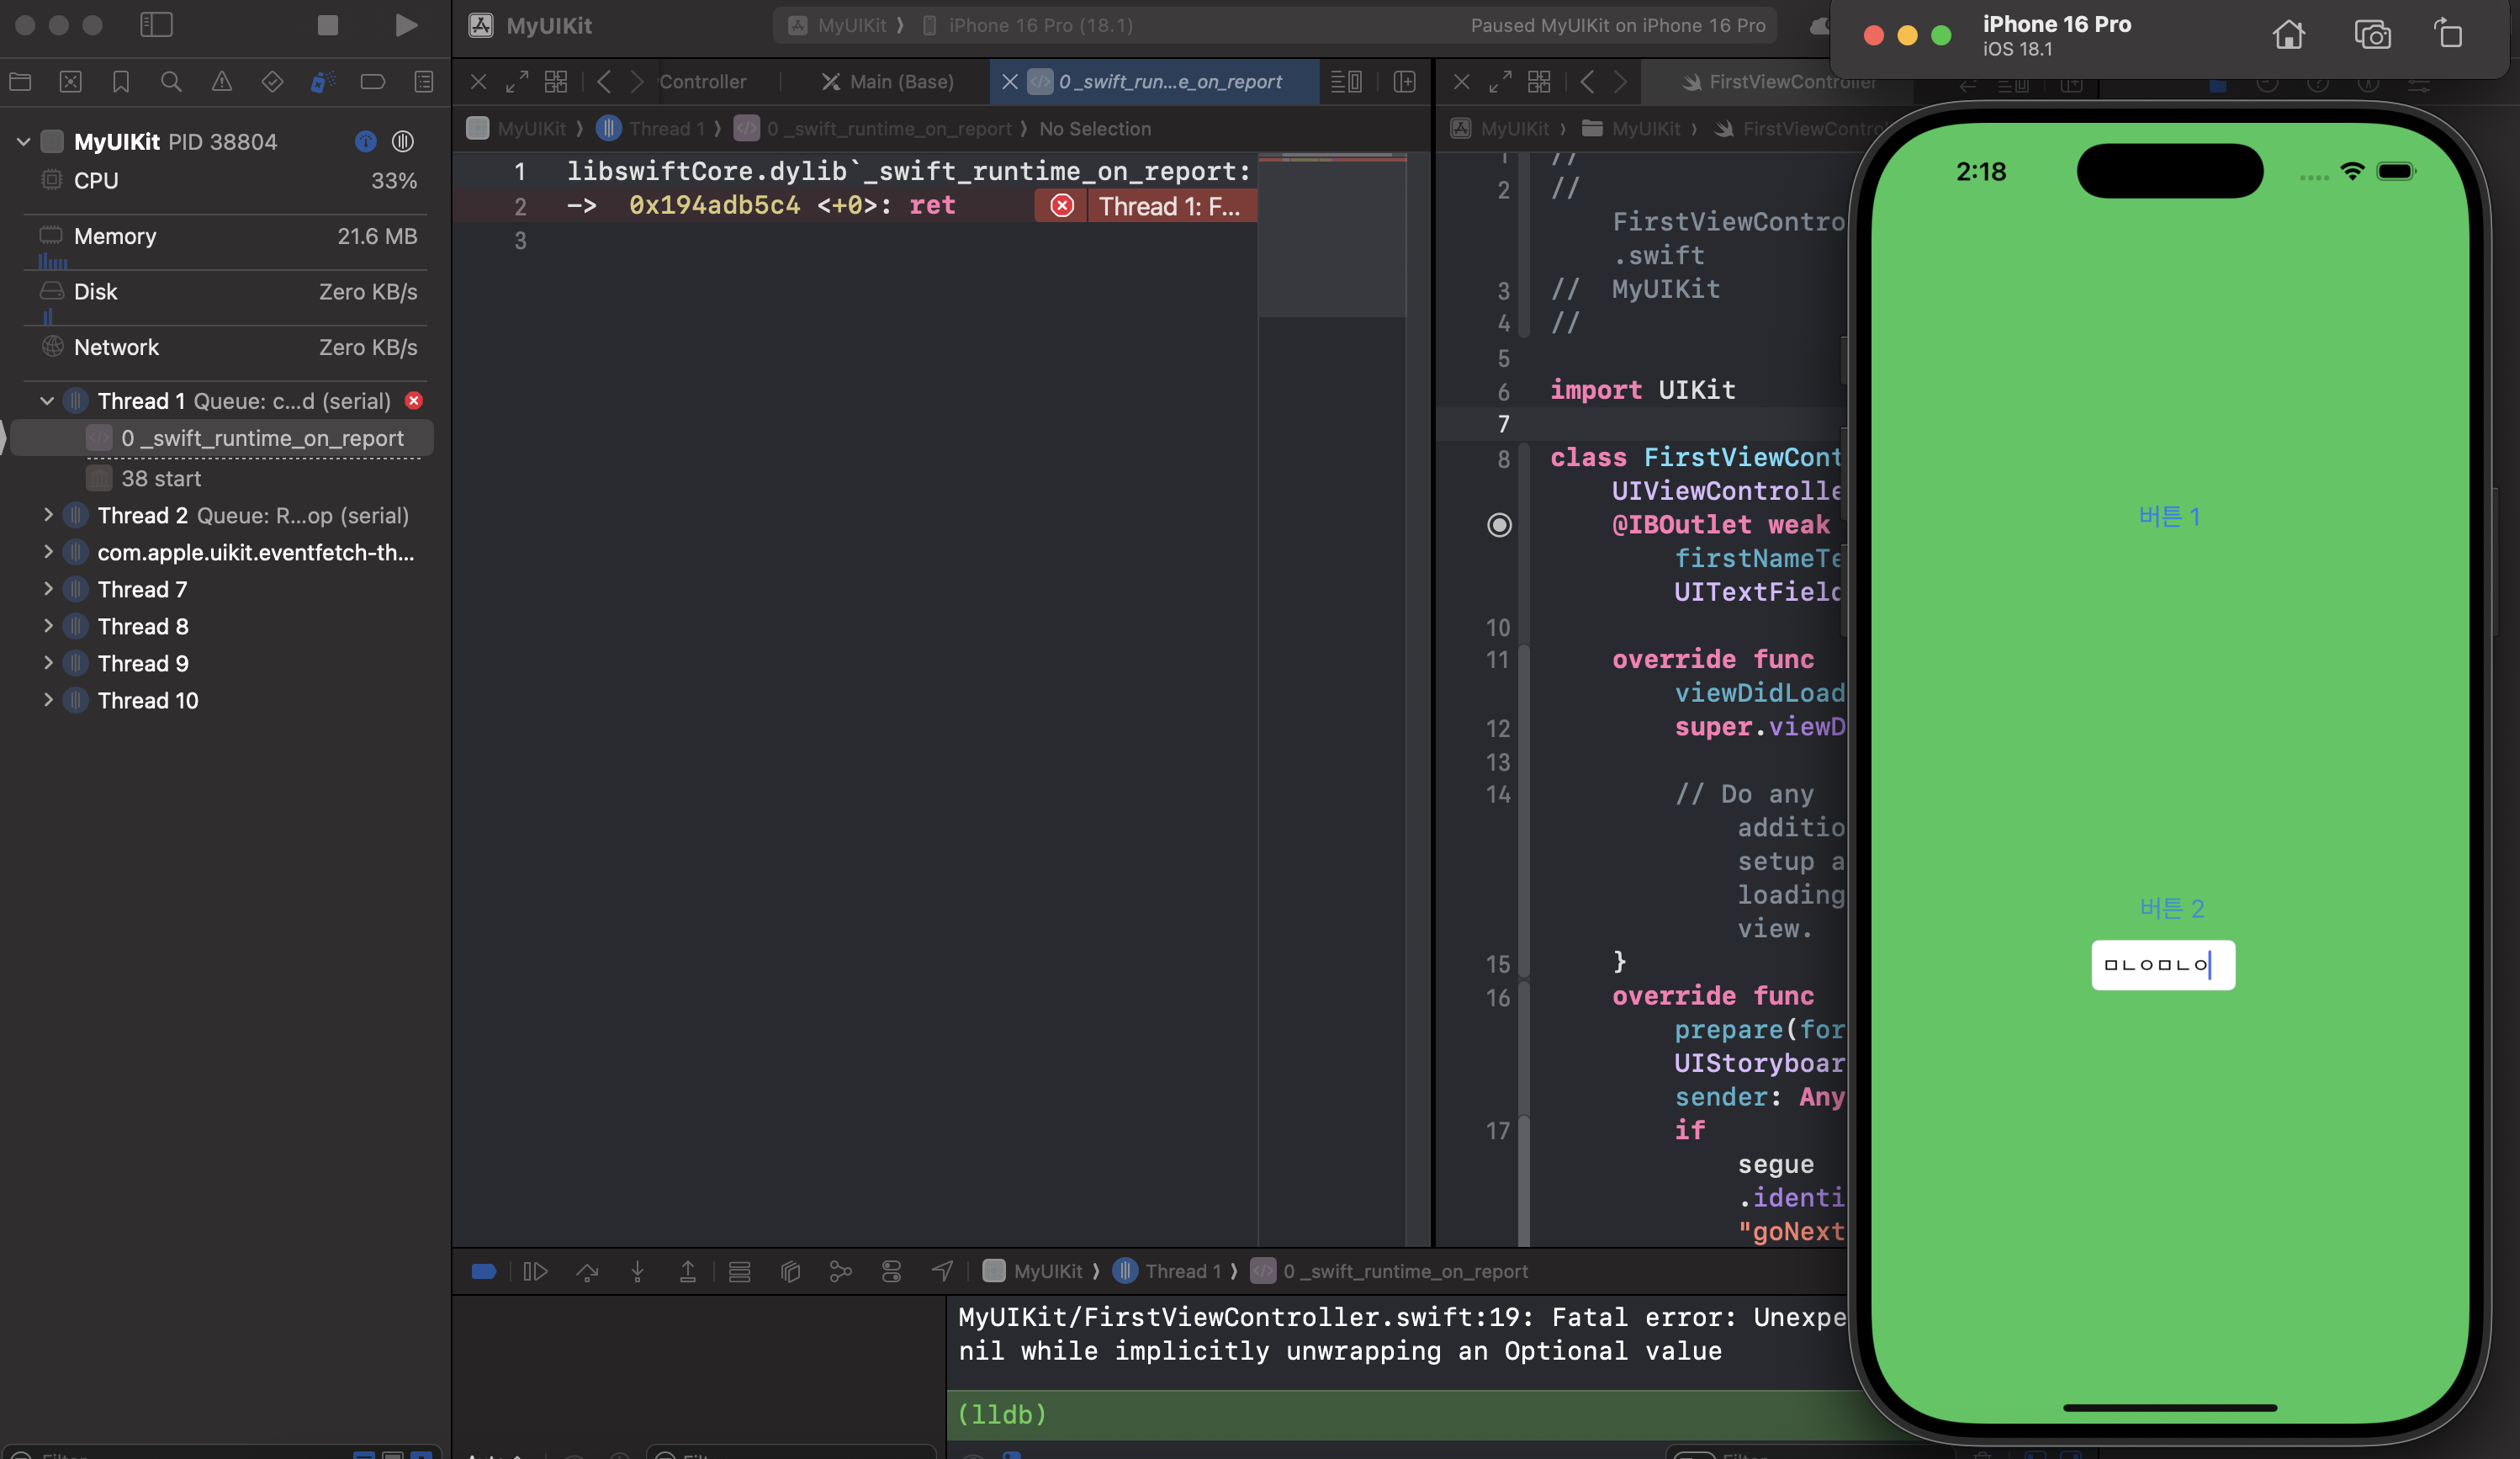Click the text field in simulator
This screenshot has height=1459, width=2520.
[2162, 965]
